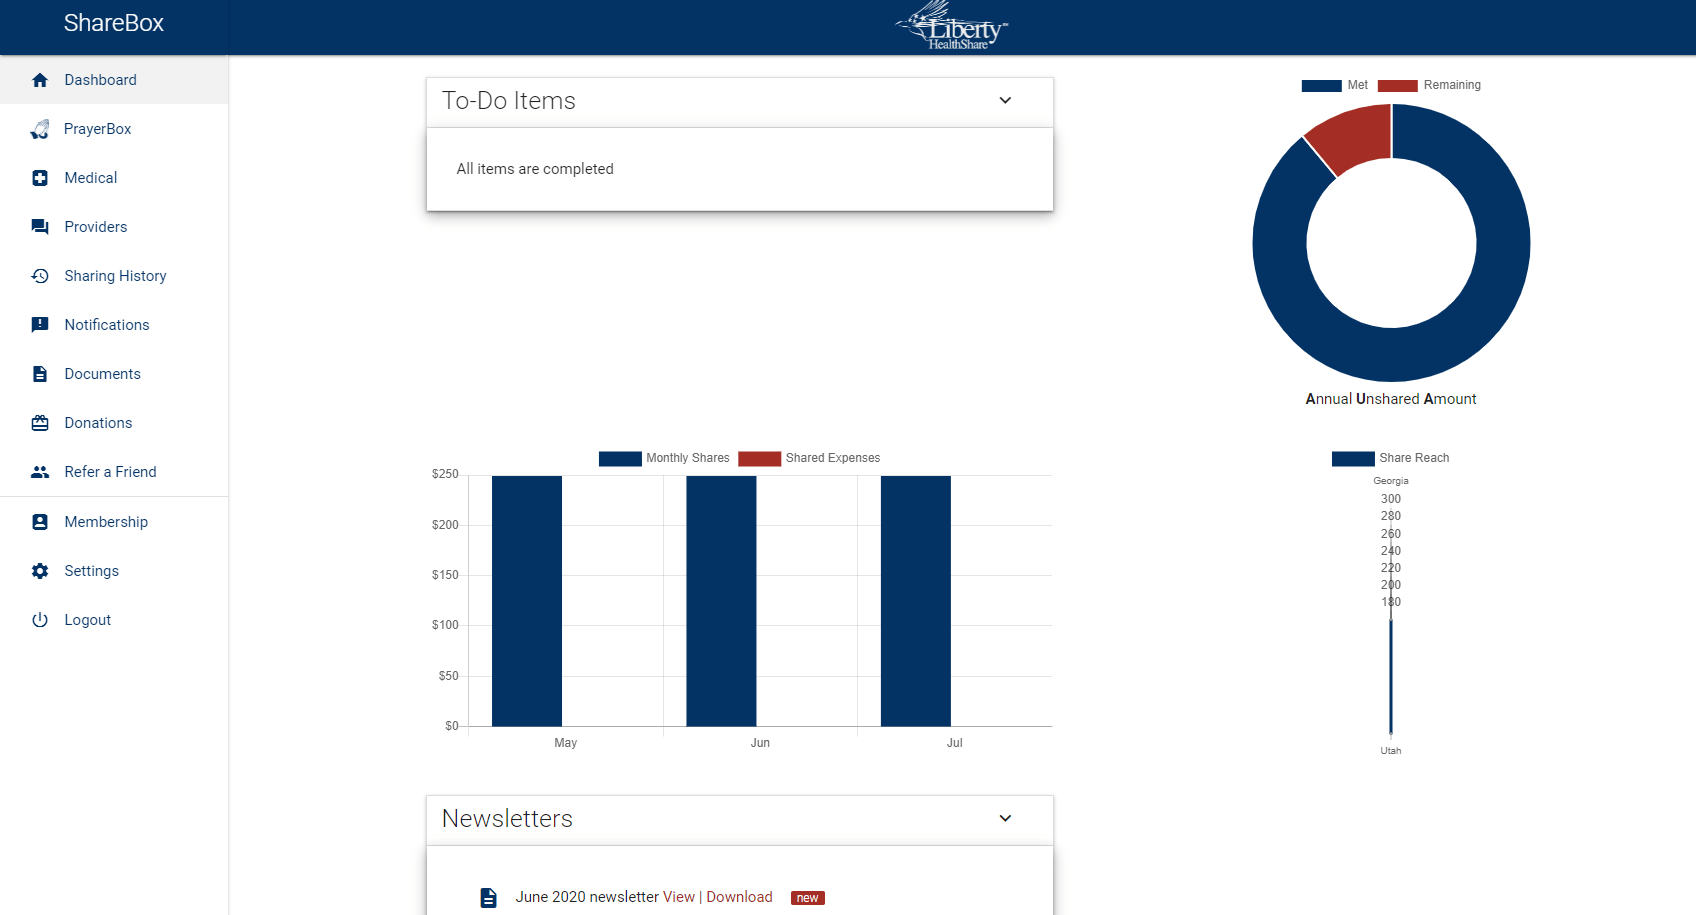The height and width of the screenshot is (915, 1696).
Task: Click the Dashboard home icon
Action: click(x=40, y=80)
